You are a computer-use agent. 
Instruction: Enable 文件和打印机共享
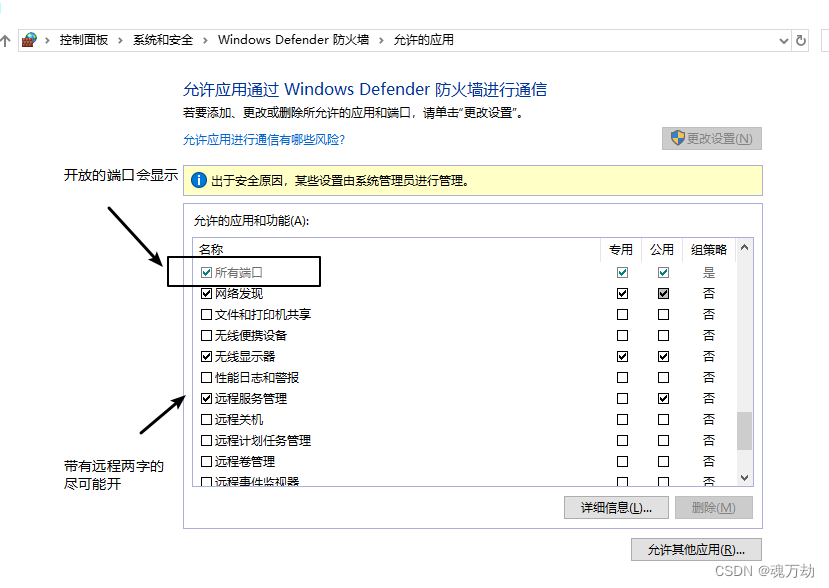click(206, 314)
